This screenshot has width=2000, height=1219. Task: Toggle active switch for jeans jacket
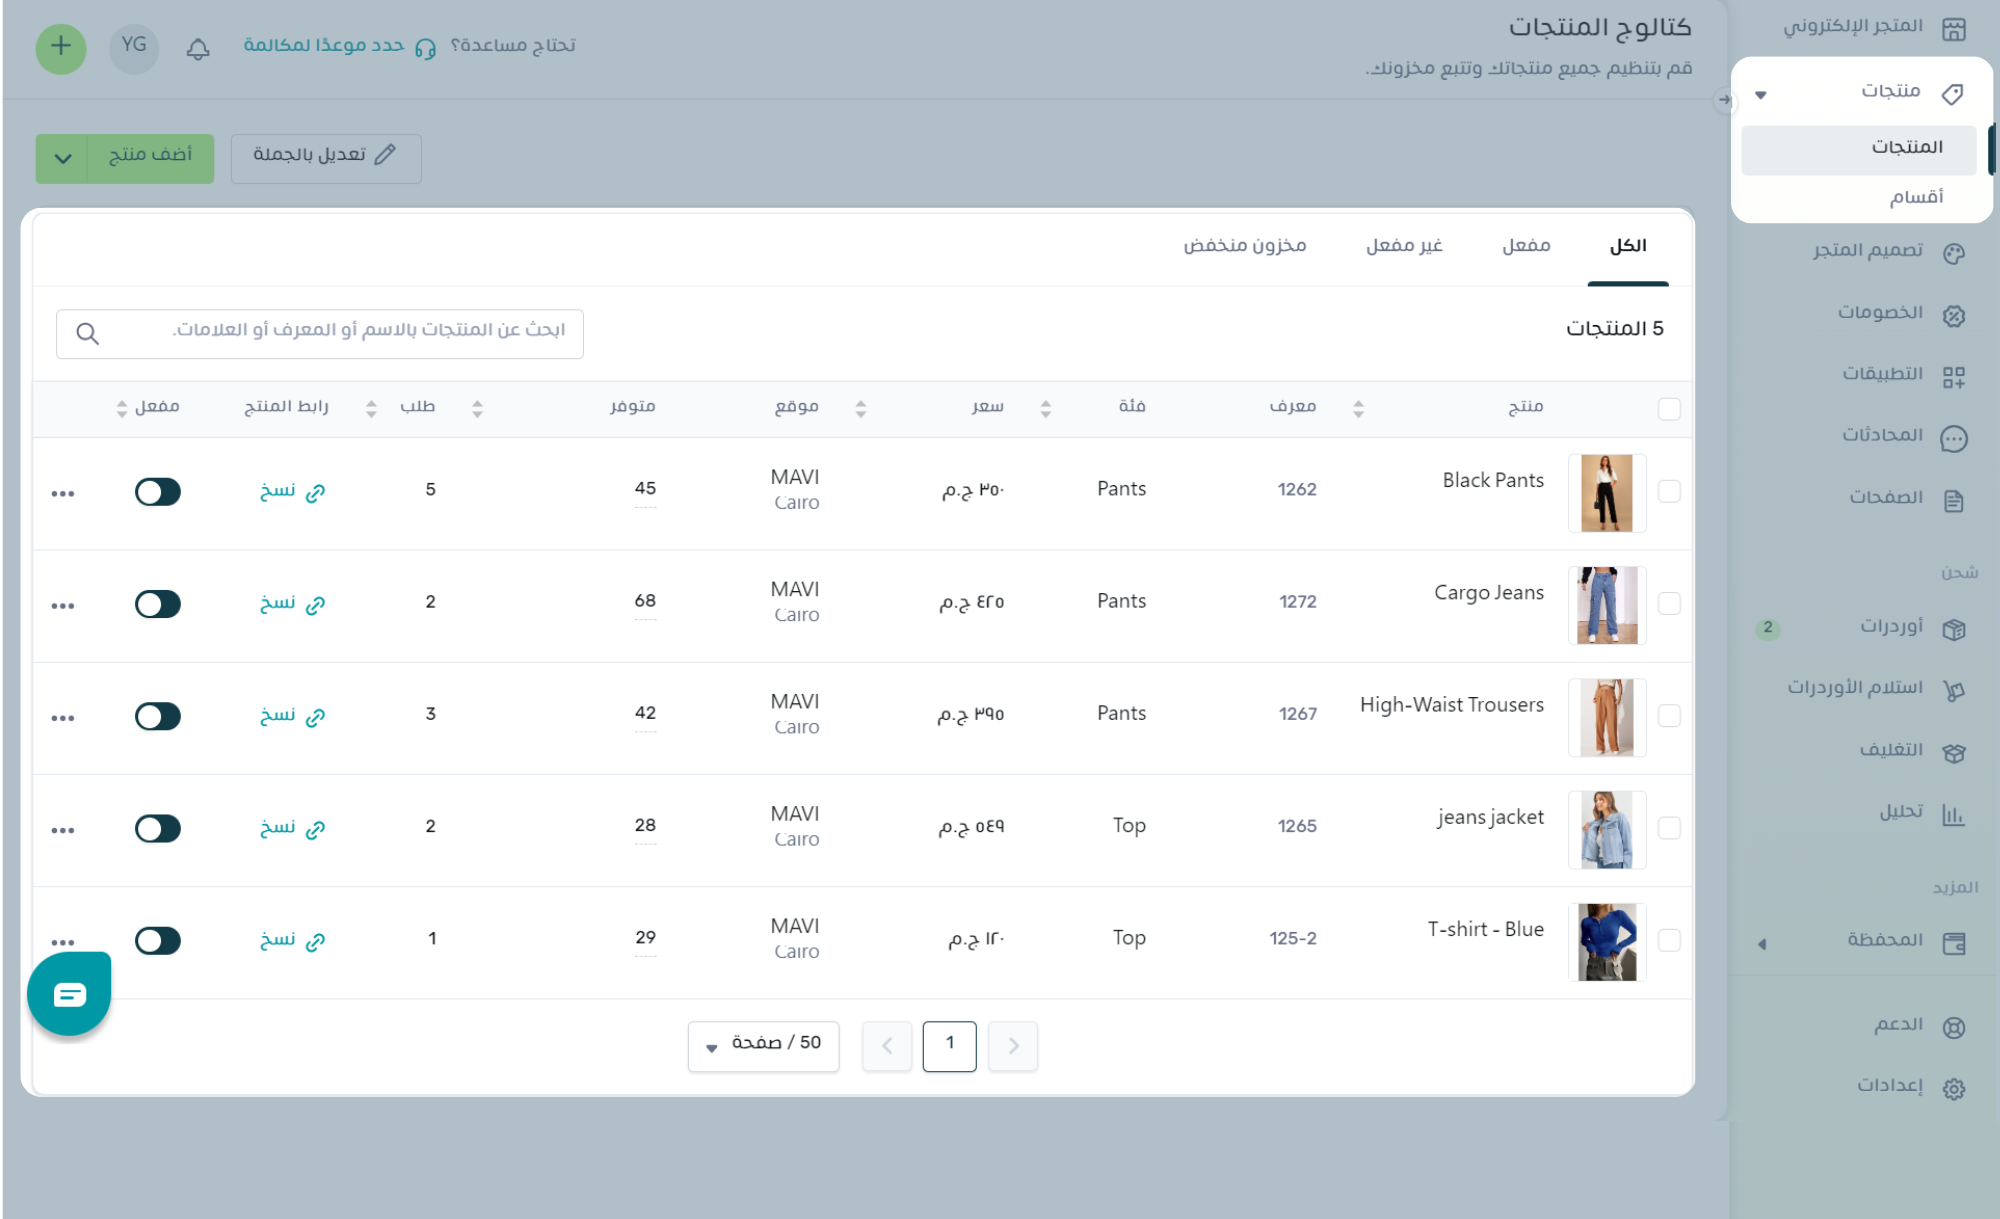click(x=158, y=828)
